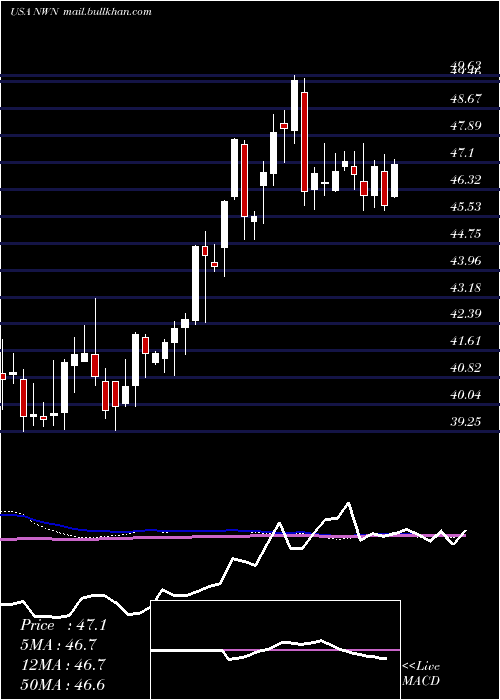Select the 40.82 price axis label

point(466,368)
